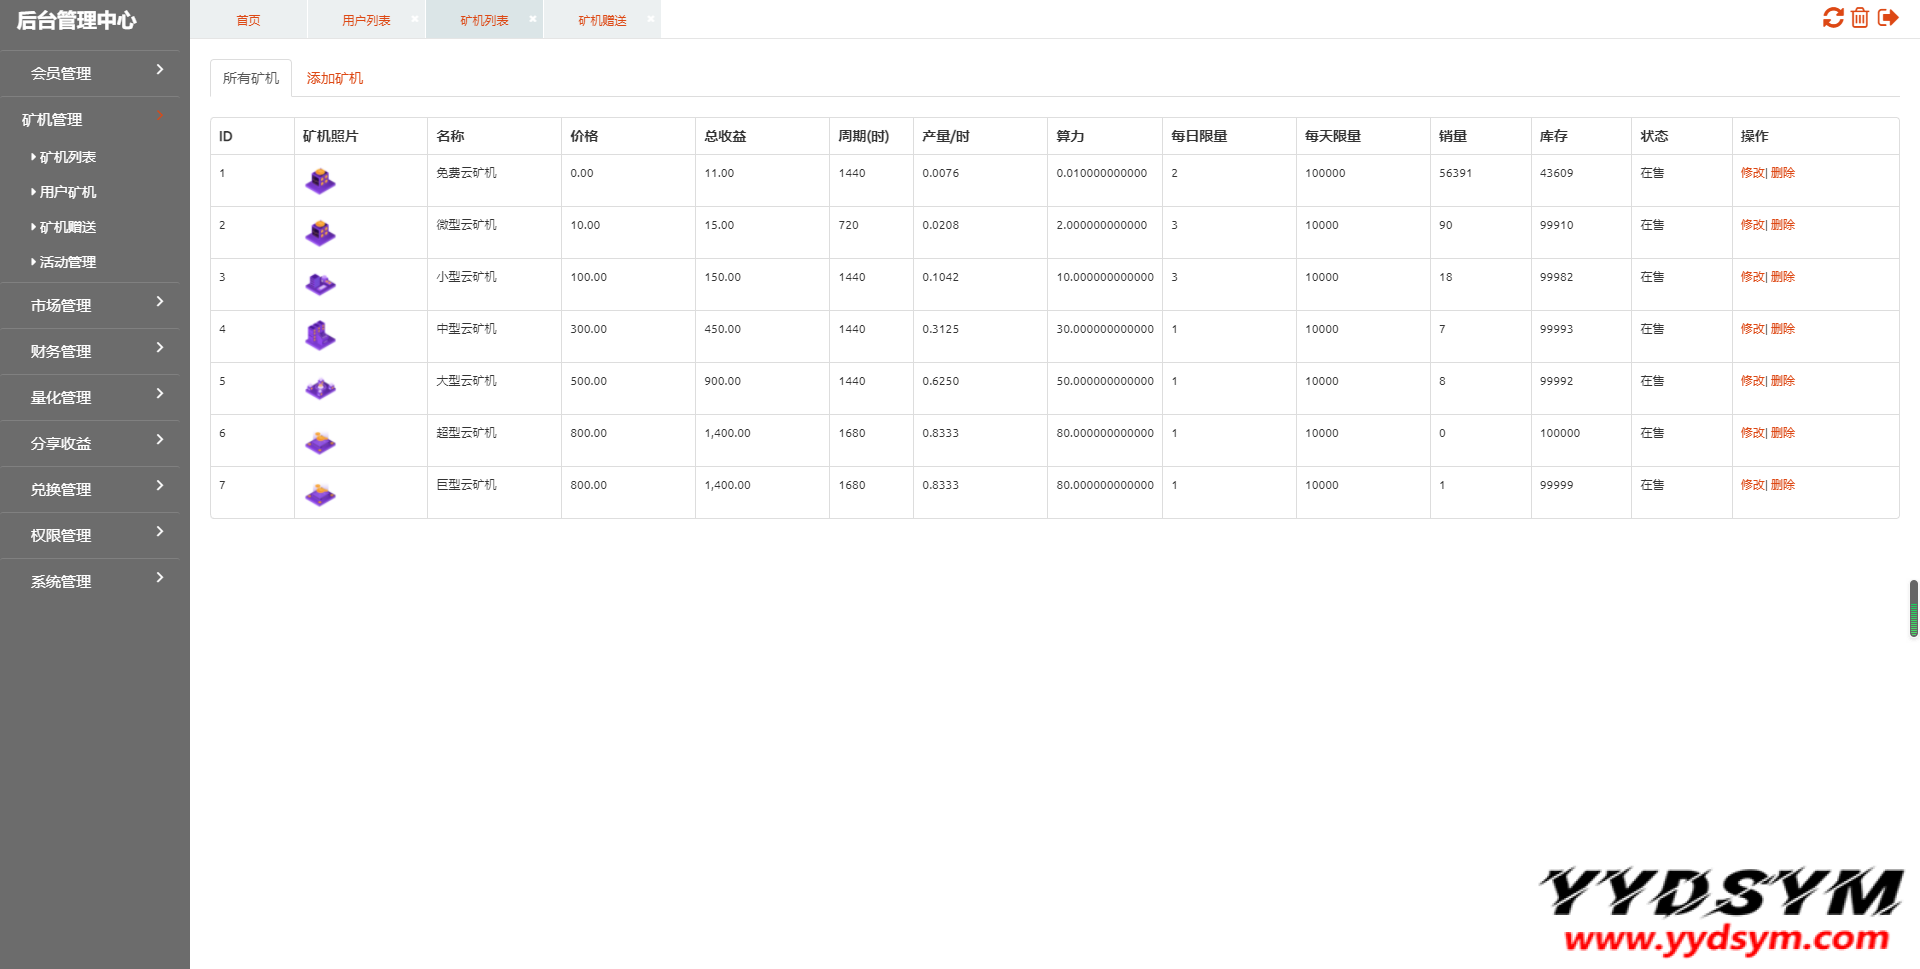Click the 中型云矿机 miner image
Viewport: 1920px width, 969px height.
pyautogui.click(x=320, y=336)
